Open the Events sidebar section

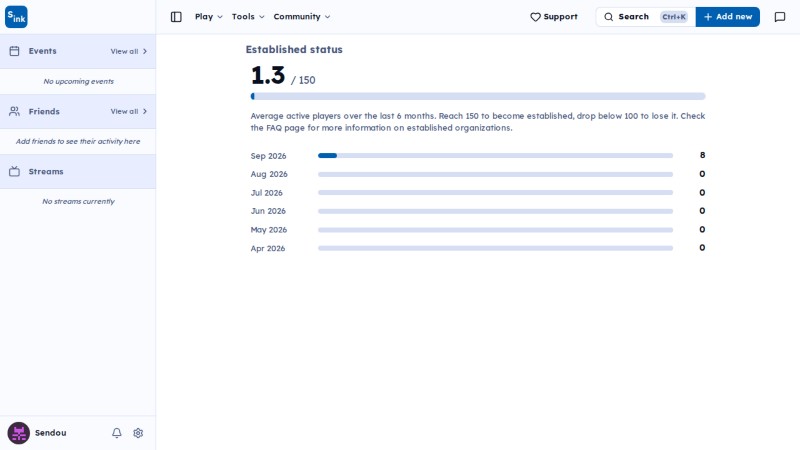click(x=78, y=51)
